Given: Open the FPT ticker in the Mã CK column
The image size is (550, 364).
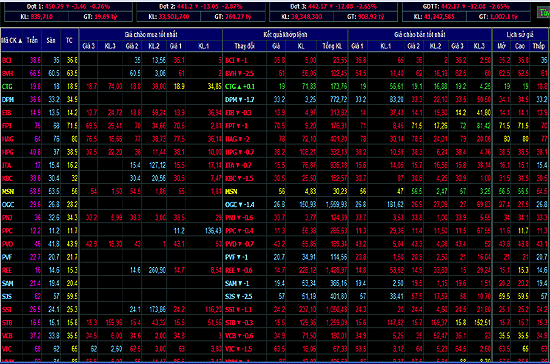Looking at the screenshot, I should click(7, 126).
